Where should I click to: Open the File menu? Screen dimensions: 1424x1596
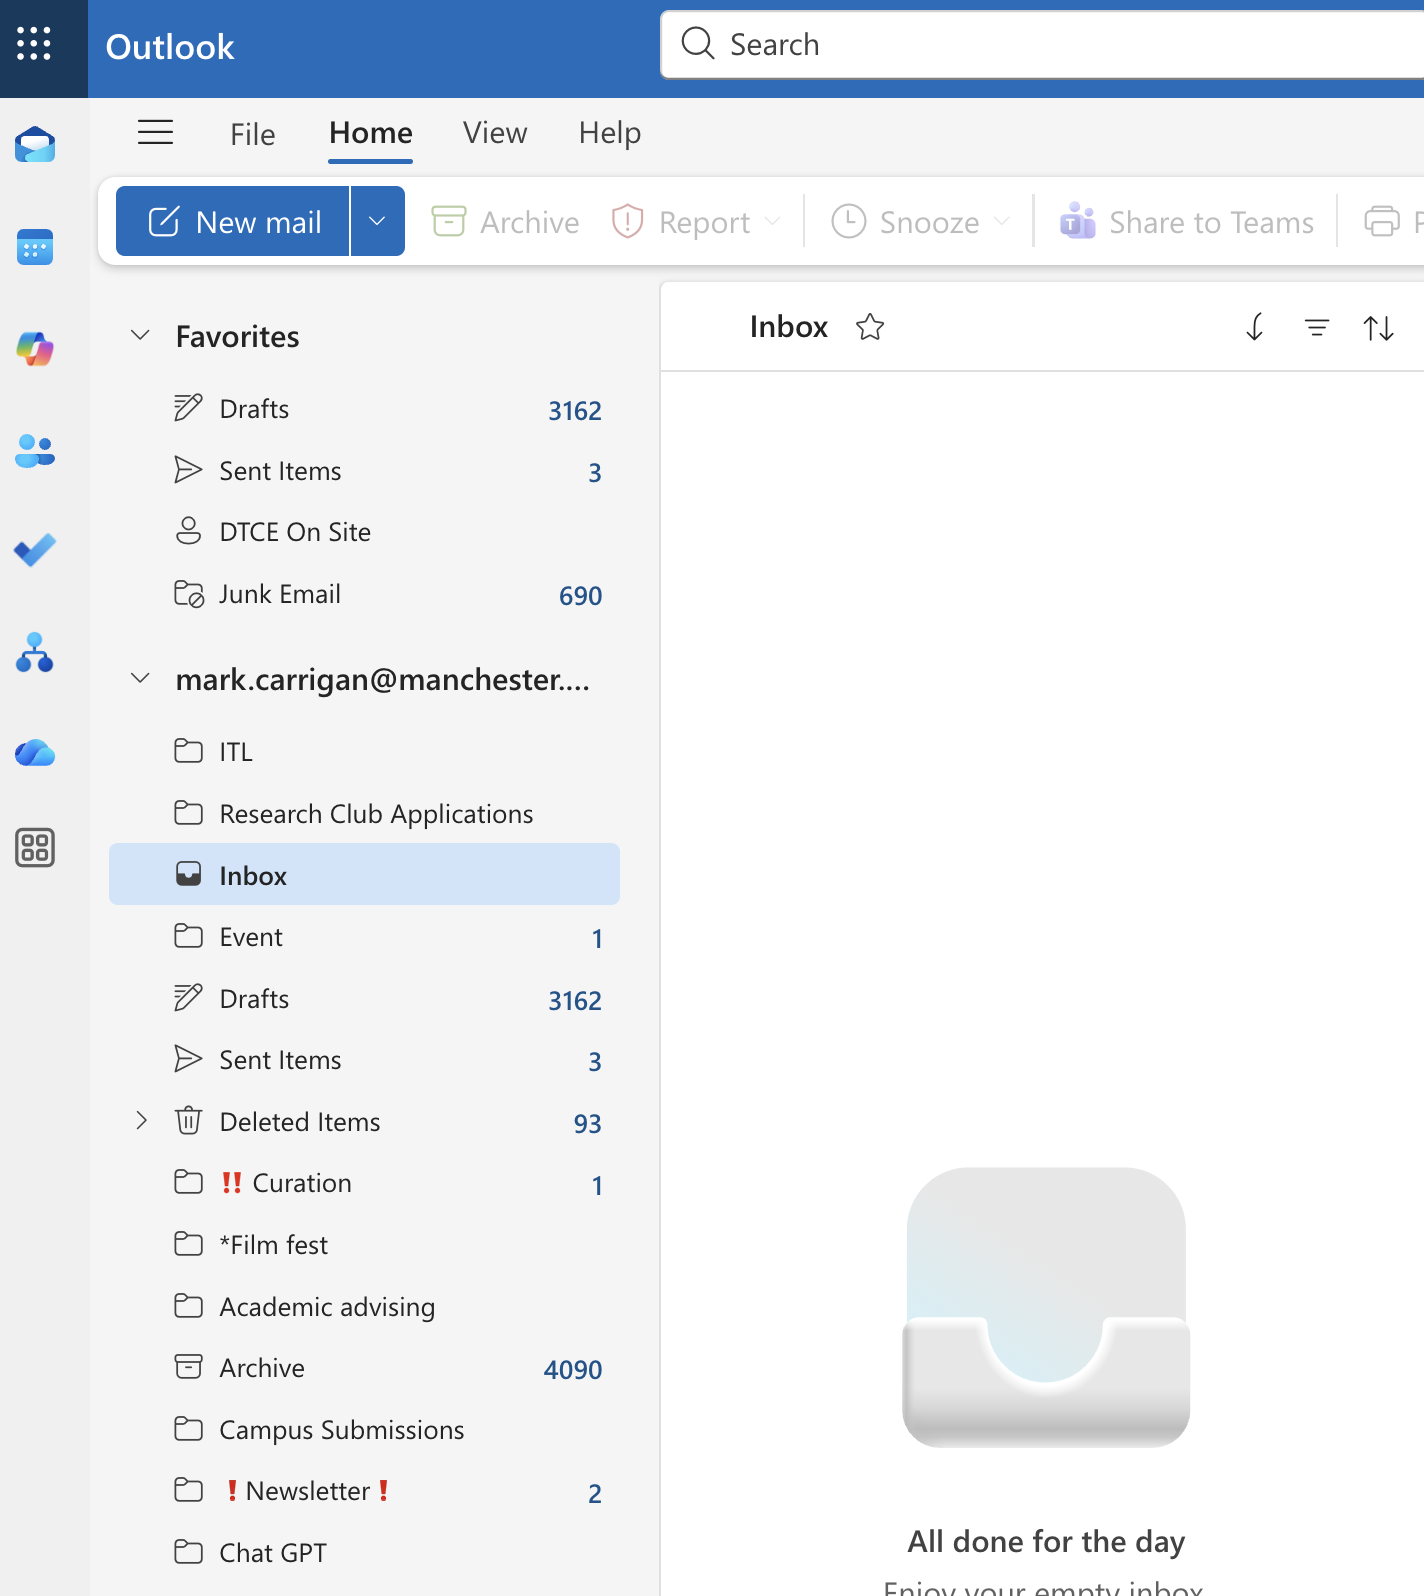252,134
